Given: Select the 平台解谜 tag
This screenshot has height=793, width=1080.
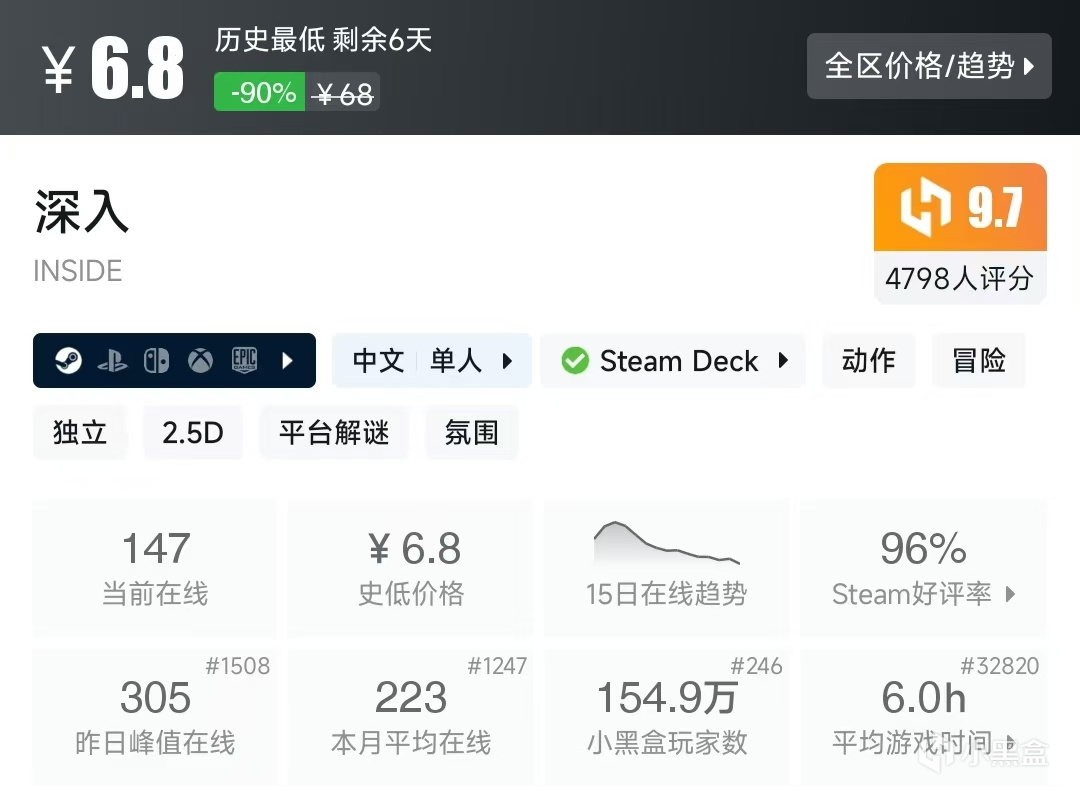Looking at the screenshot, I should (333, 432).
